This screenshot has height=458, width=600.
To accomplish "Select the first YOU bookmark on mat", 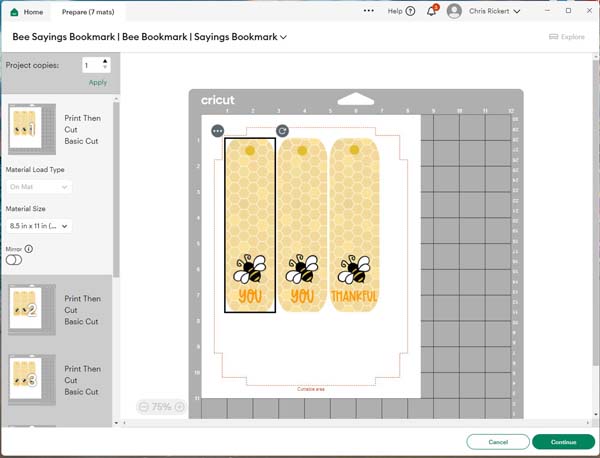I will (x=250, y=225).
